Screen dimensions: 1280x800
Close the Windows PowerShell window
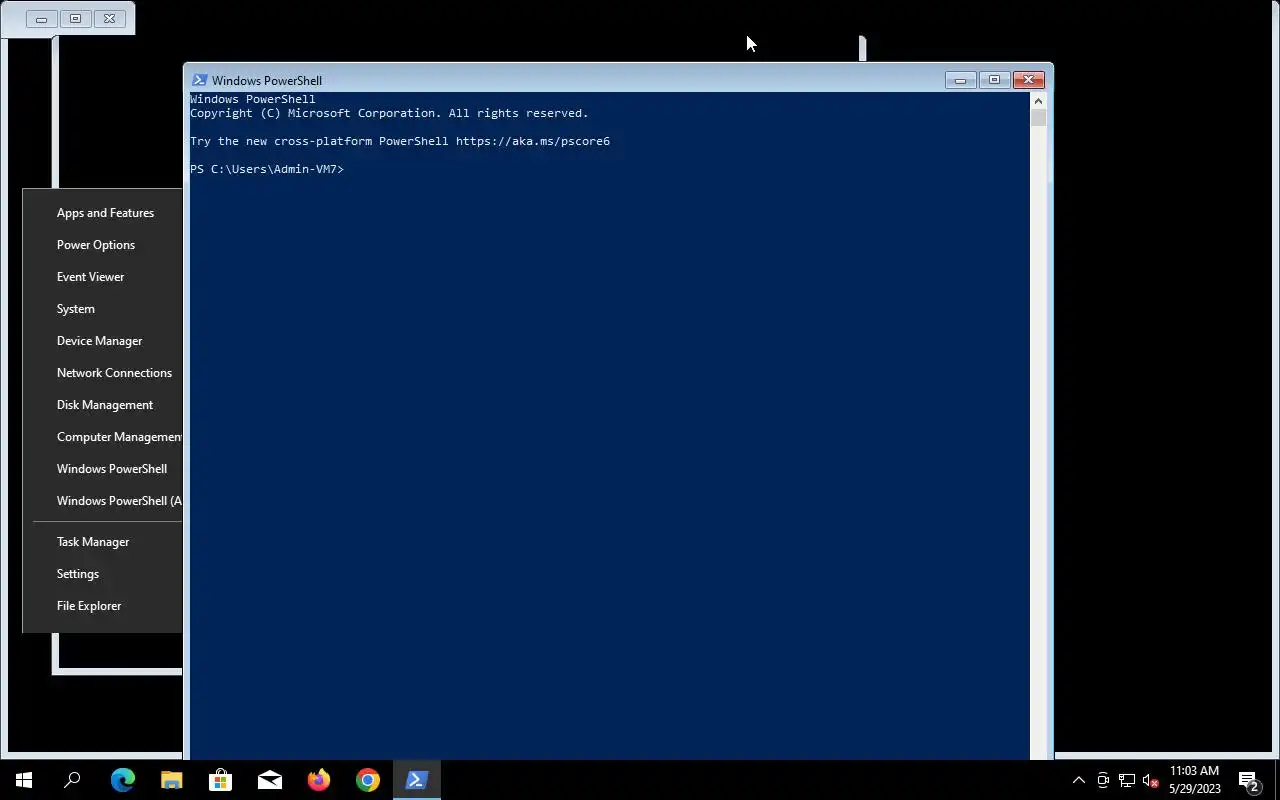click(x=1028, y=80)
